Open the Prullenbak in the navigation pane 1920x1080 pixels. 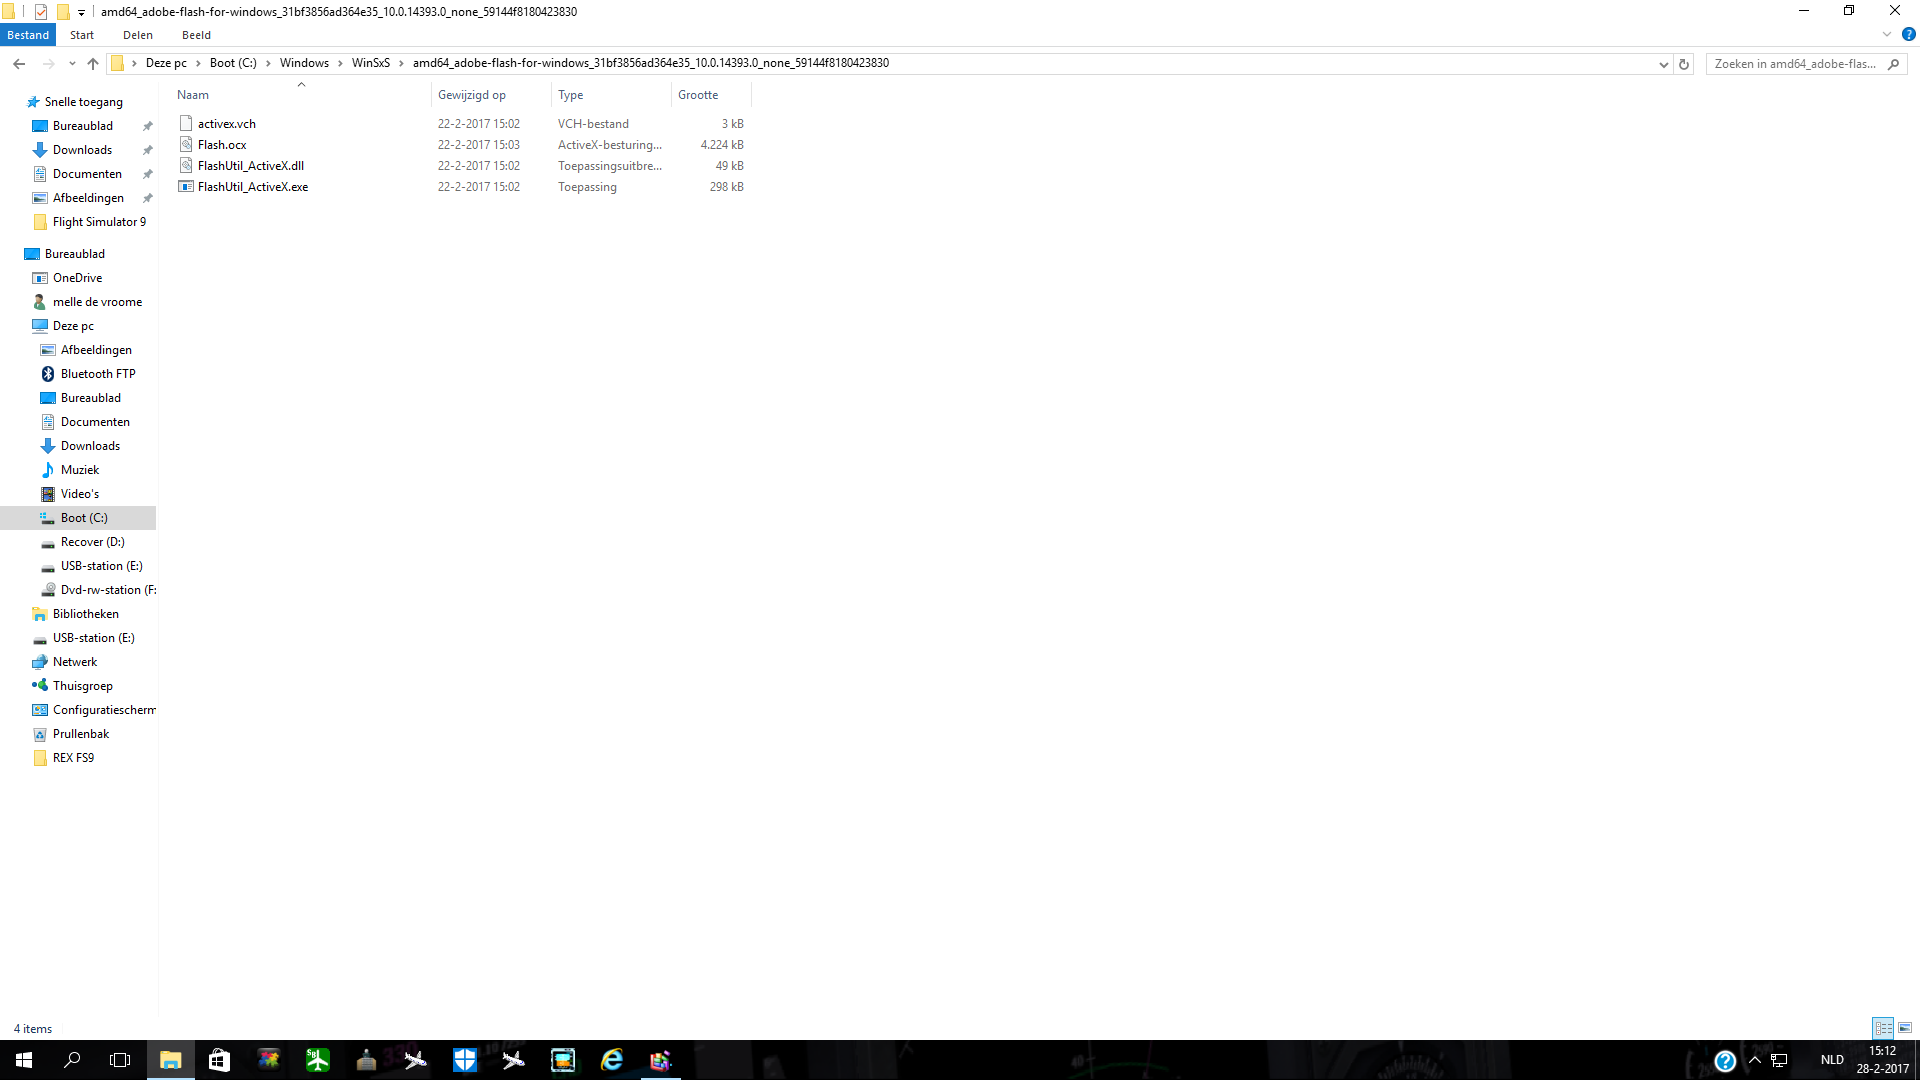tap(81, 734)
